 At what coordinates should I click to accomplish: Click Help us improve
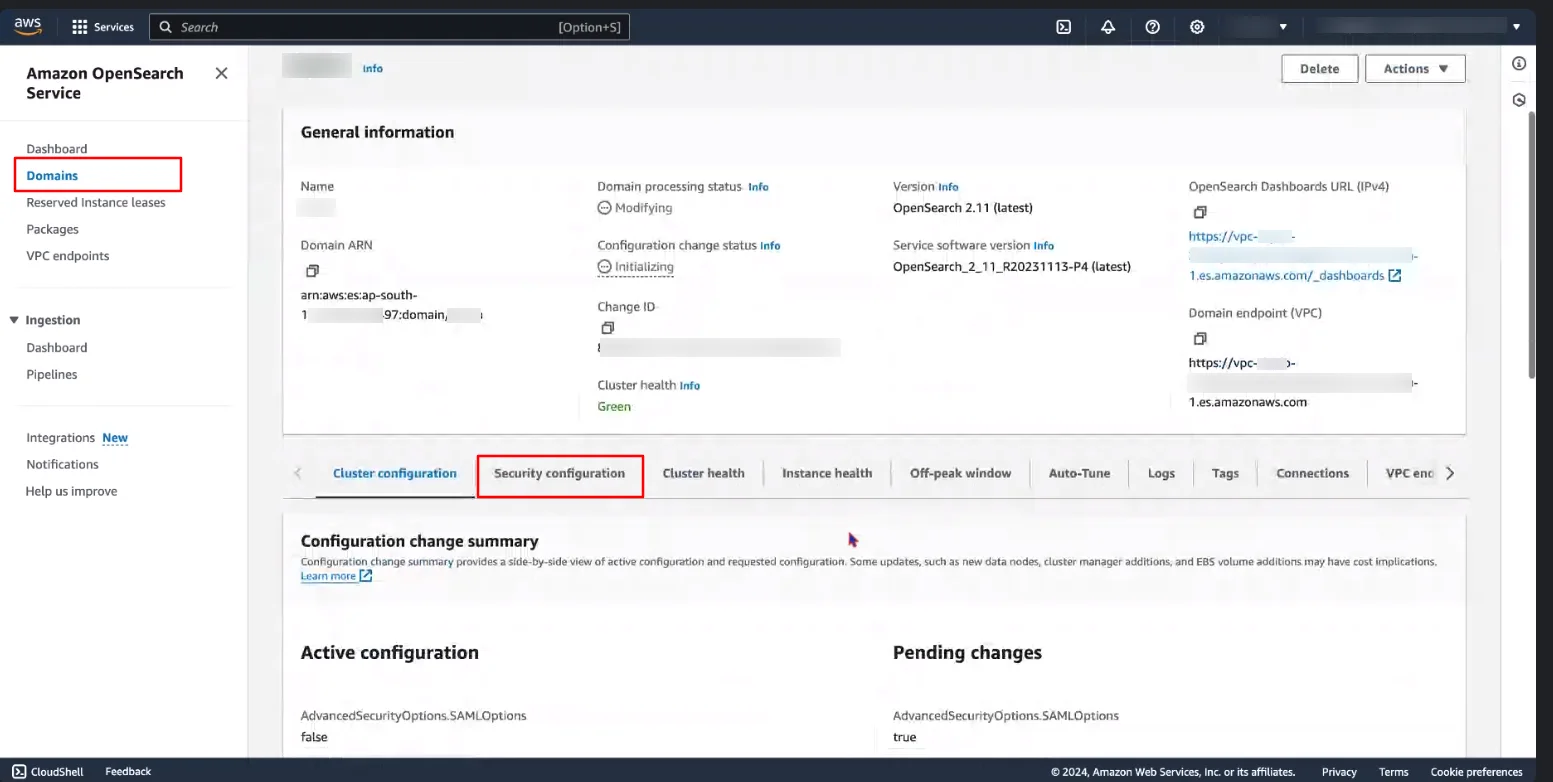click(x=71, y=491)
